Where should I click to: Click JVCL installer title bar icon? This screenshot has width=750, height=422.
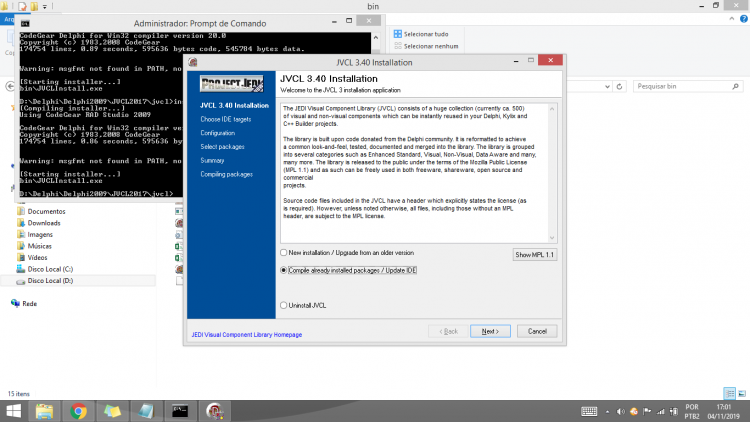pos(193,62)
